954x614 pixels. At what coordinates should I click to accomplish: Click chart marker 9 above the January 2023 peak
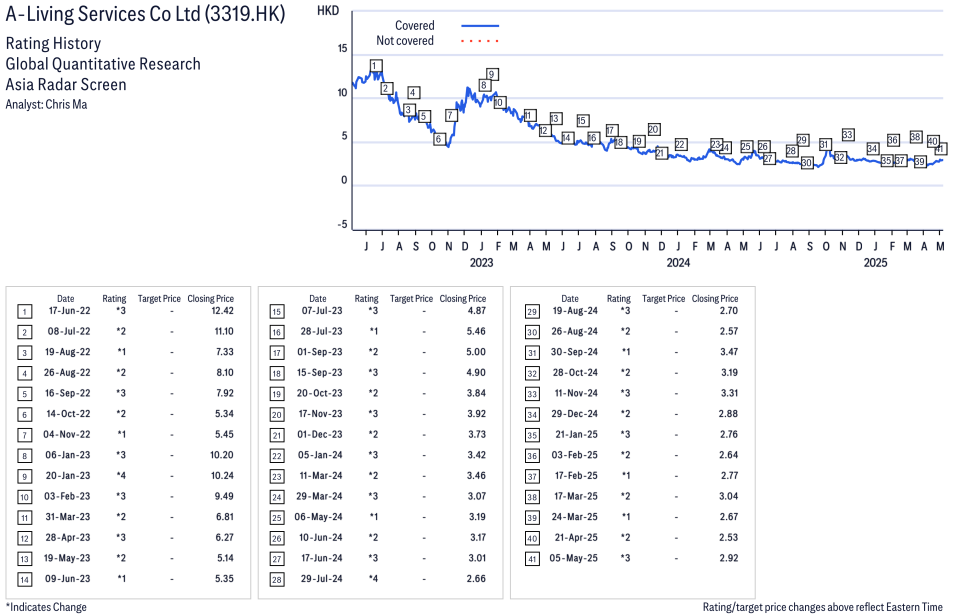coord(492,74)
